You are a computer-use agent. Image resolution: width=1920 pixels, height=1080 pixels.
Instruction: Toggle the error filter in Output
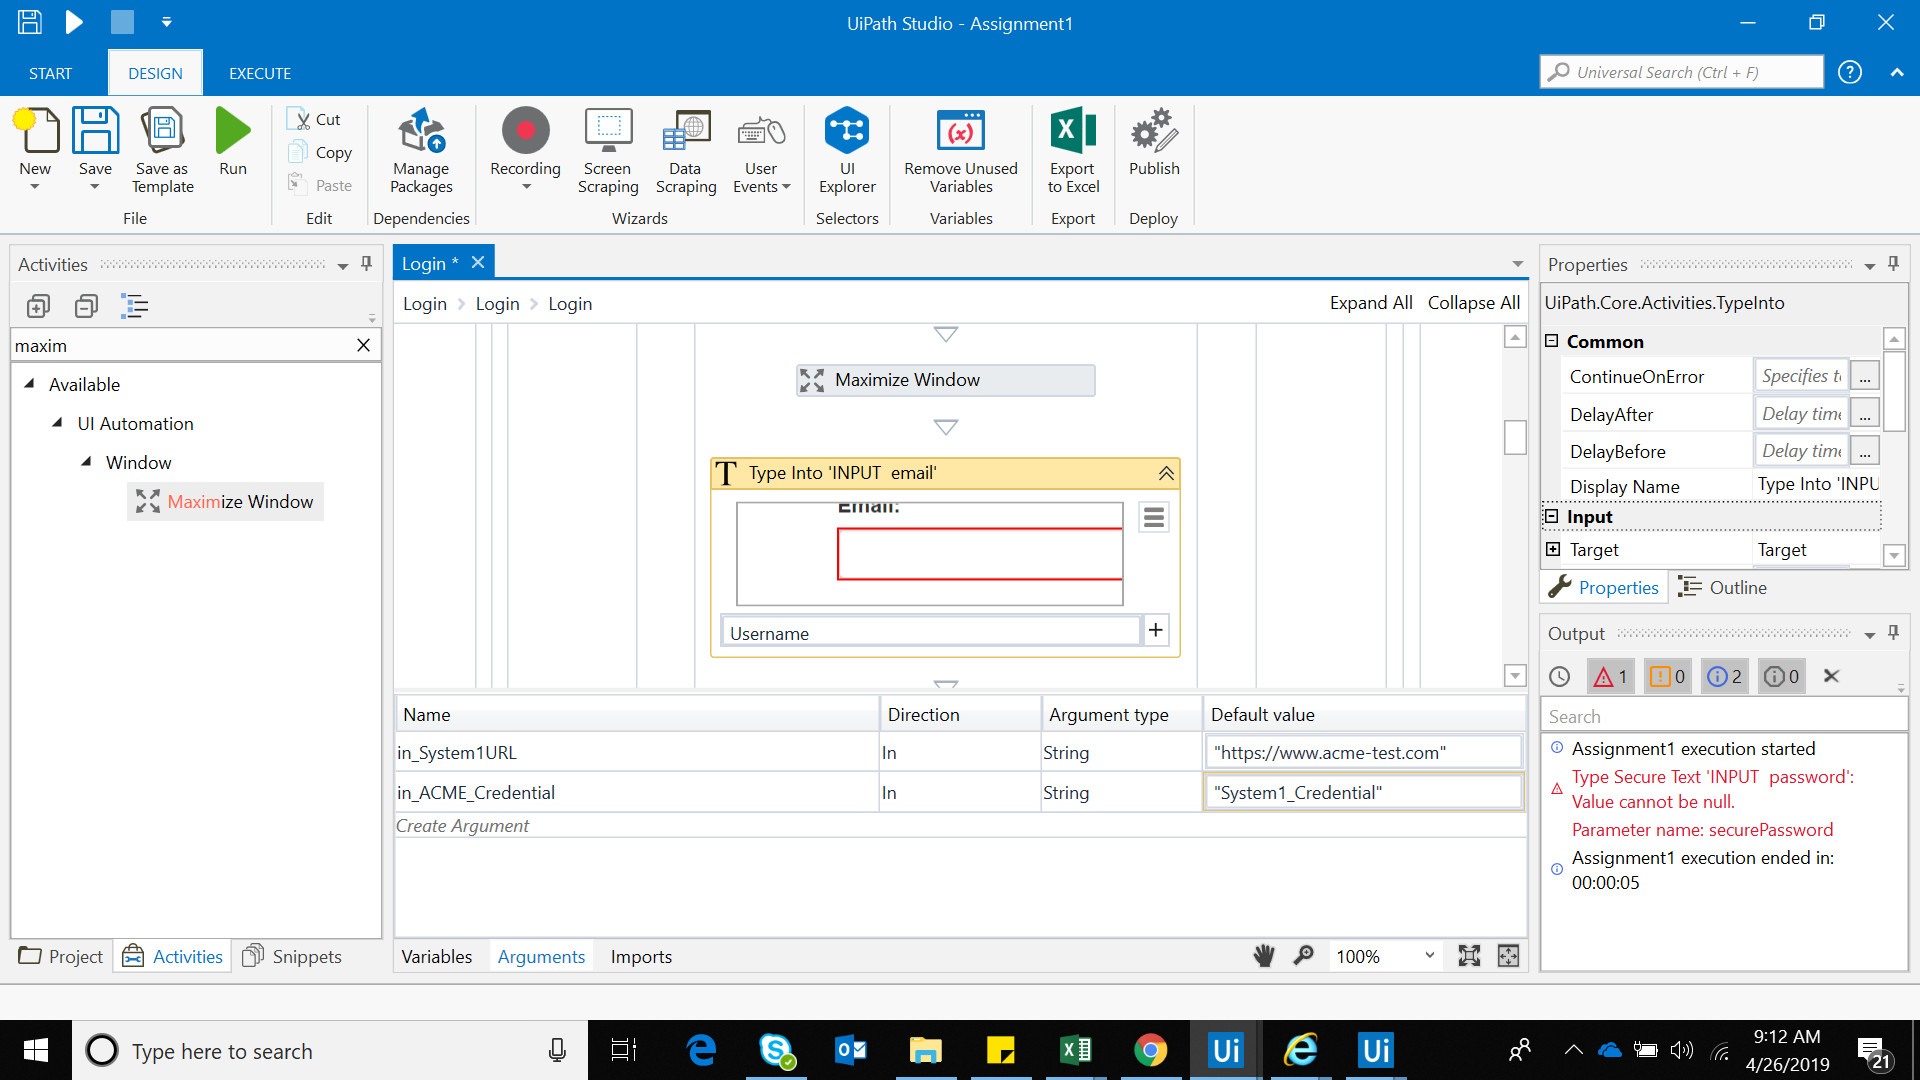point(1610,677)
